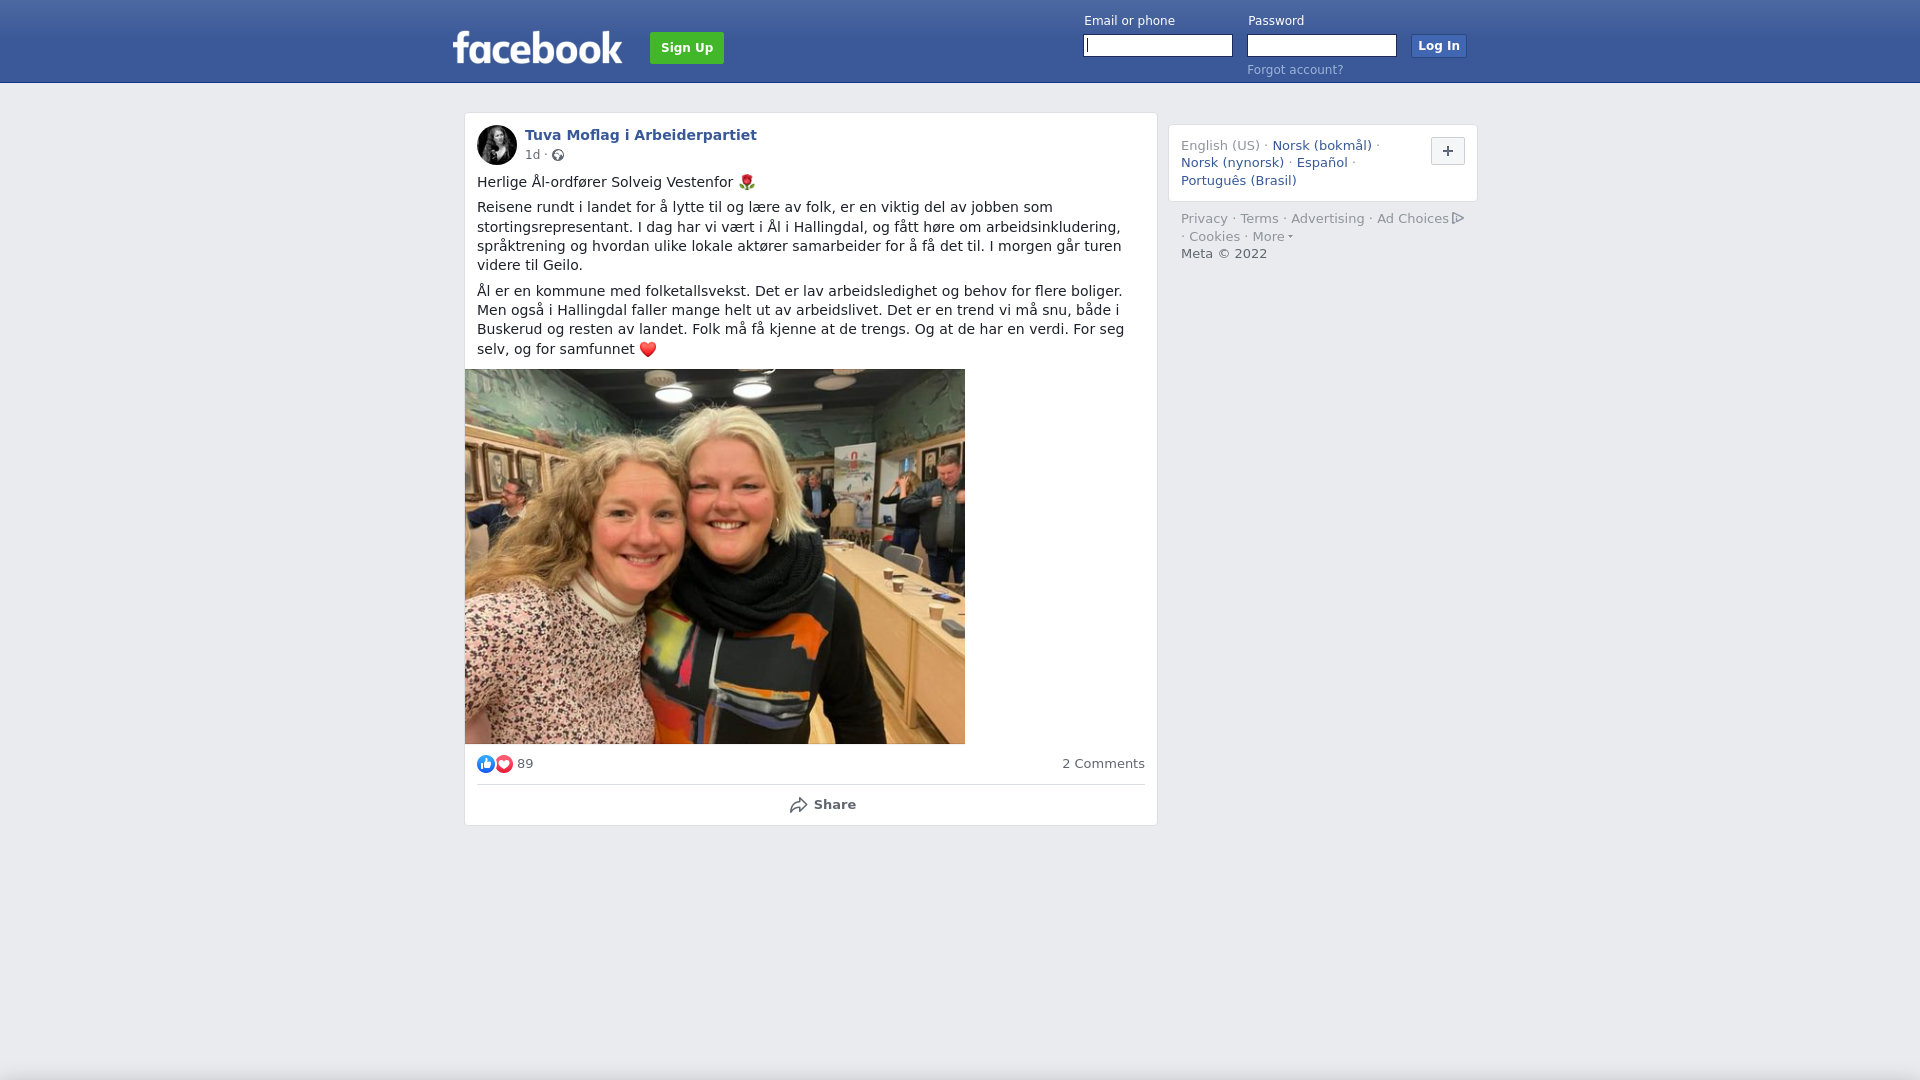This screenshot has height=1080, width=1920.
Task: Click the public globe privacy icon
Action: tap(558, 155)
